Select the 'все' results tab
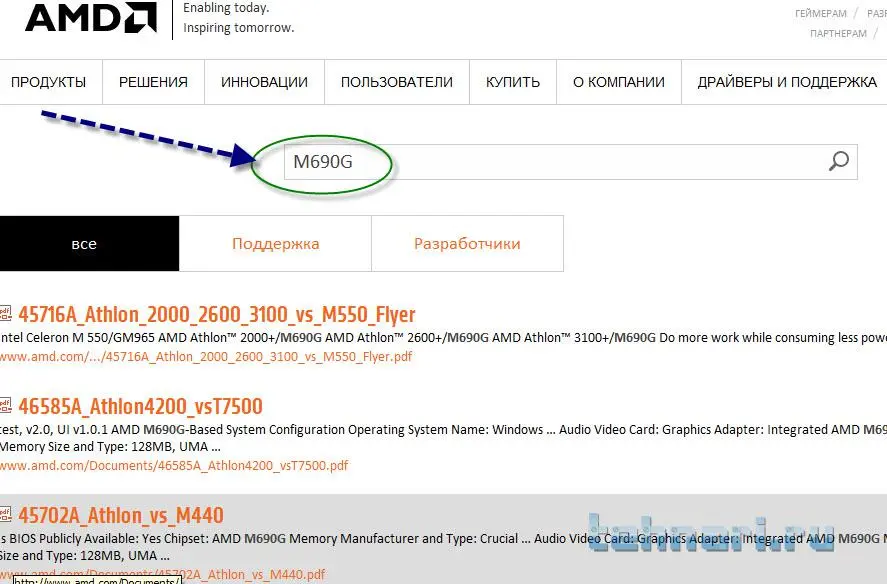887x584 pixels. [89, 243]
